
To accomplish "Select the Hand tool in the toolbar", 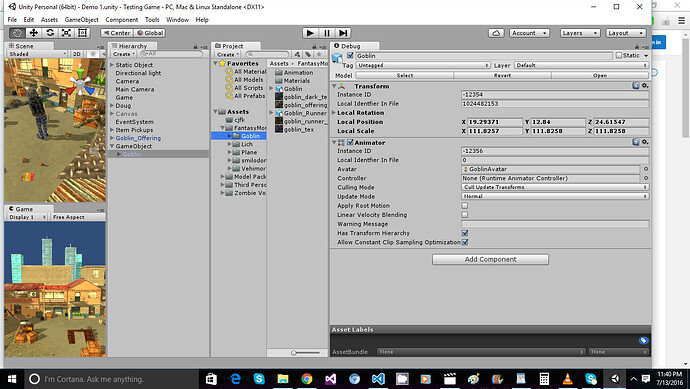I will click(x=17, y=33).
